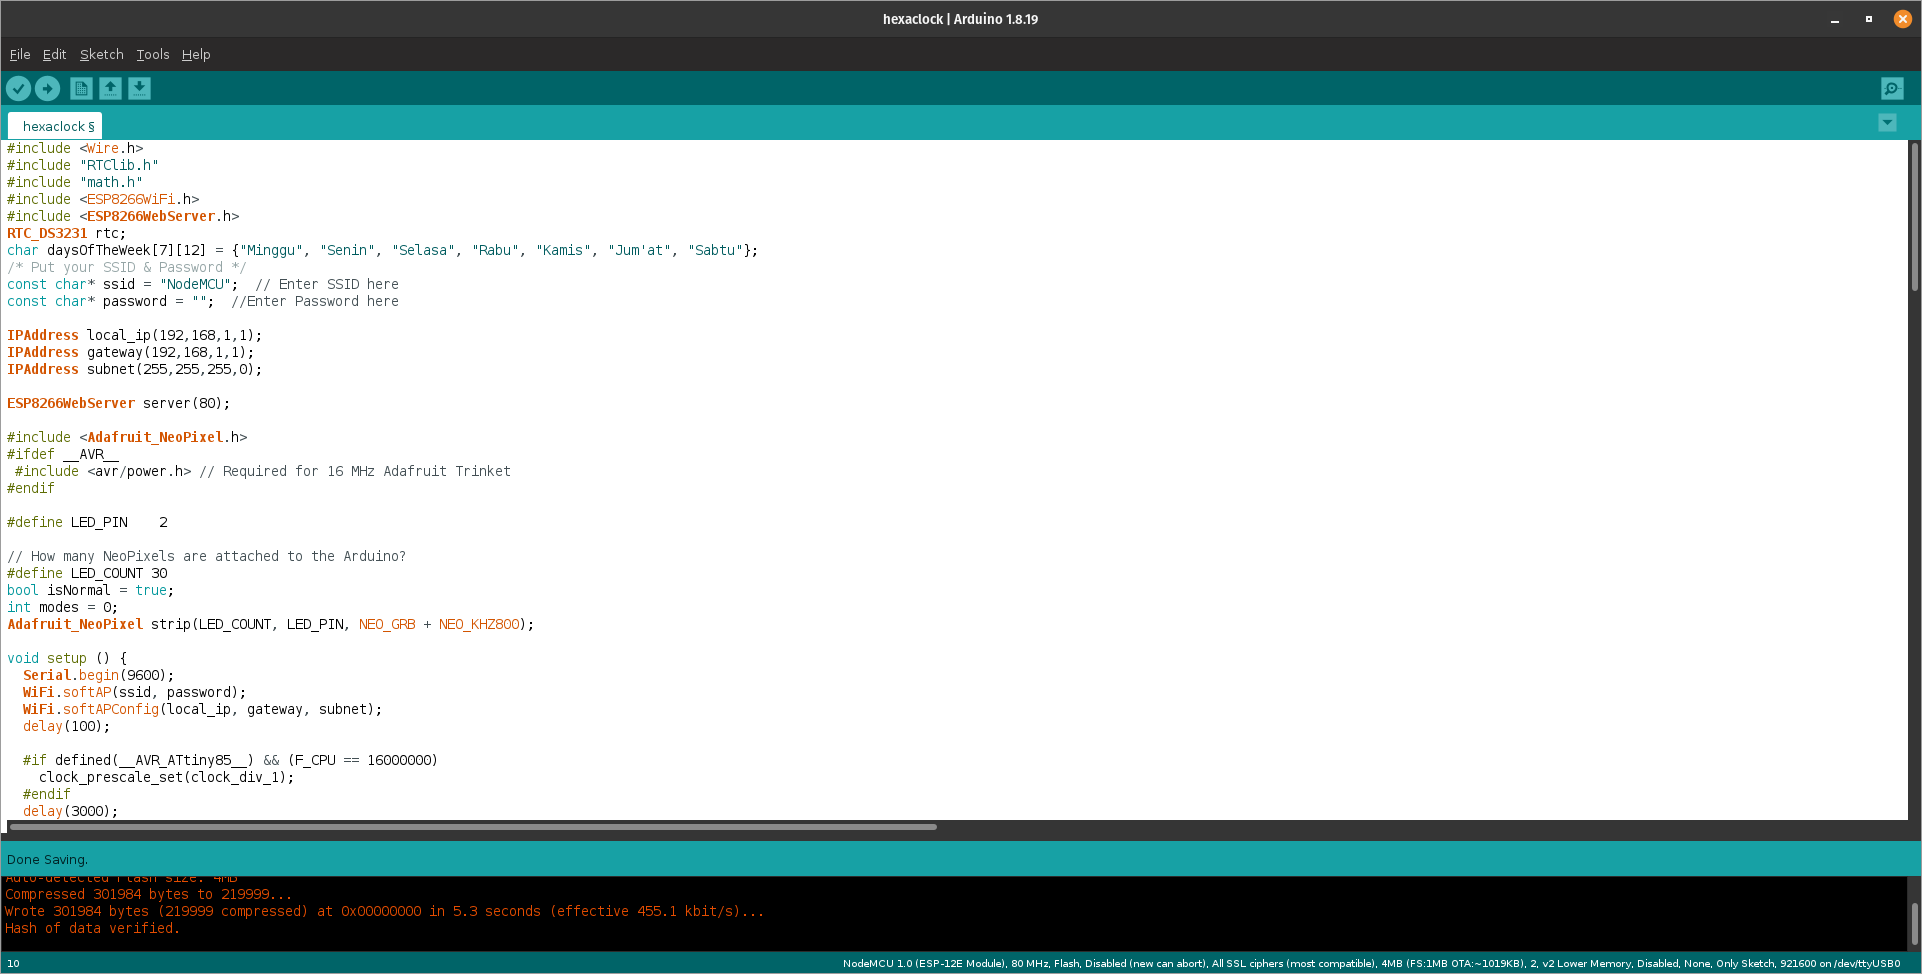
Task: Click 'ESP8266WebServer server(80);' line
Action: 119,404
